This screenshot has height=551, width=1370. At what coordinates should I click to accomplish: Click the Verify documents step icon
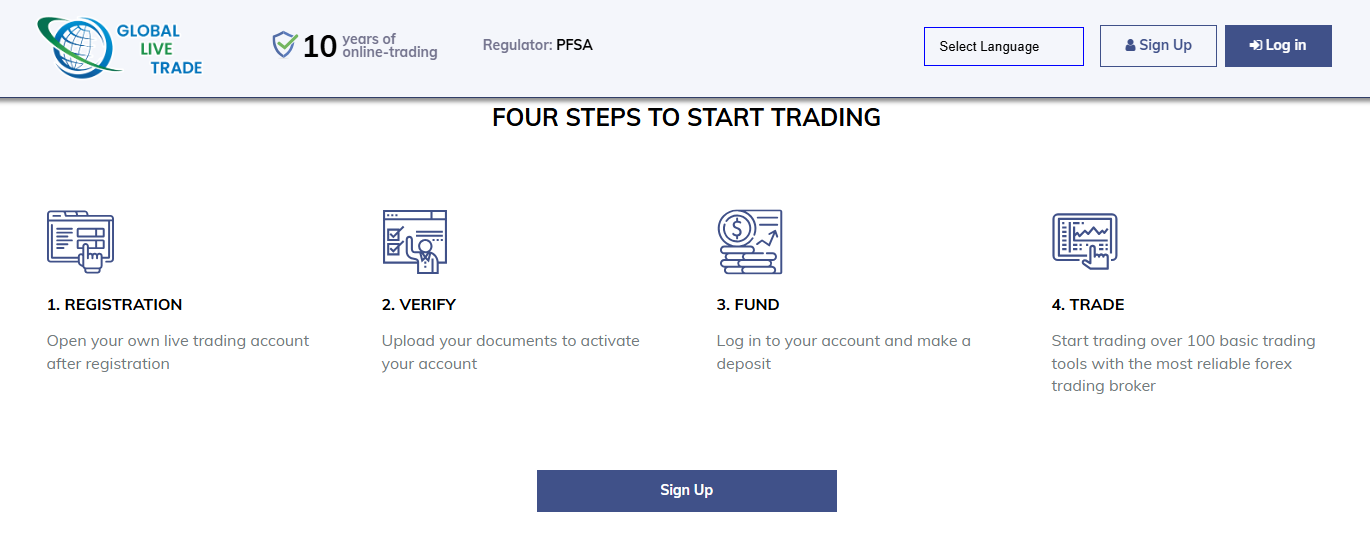415,241
